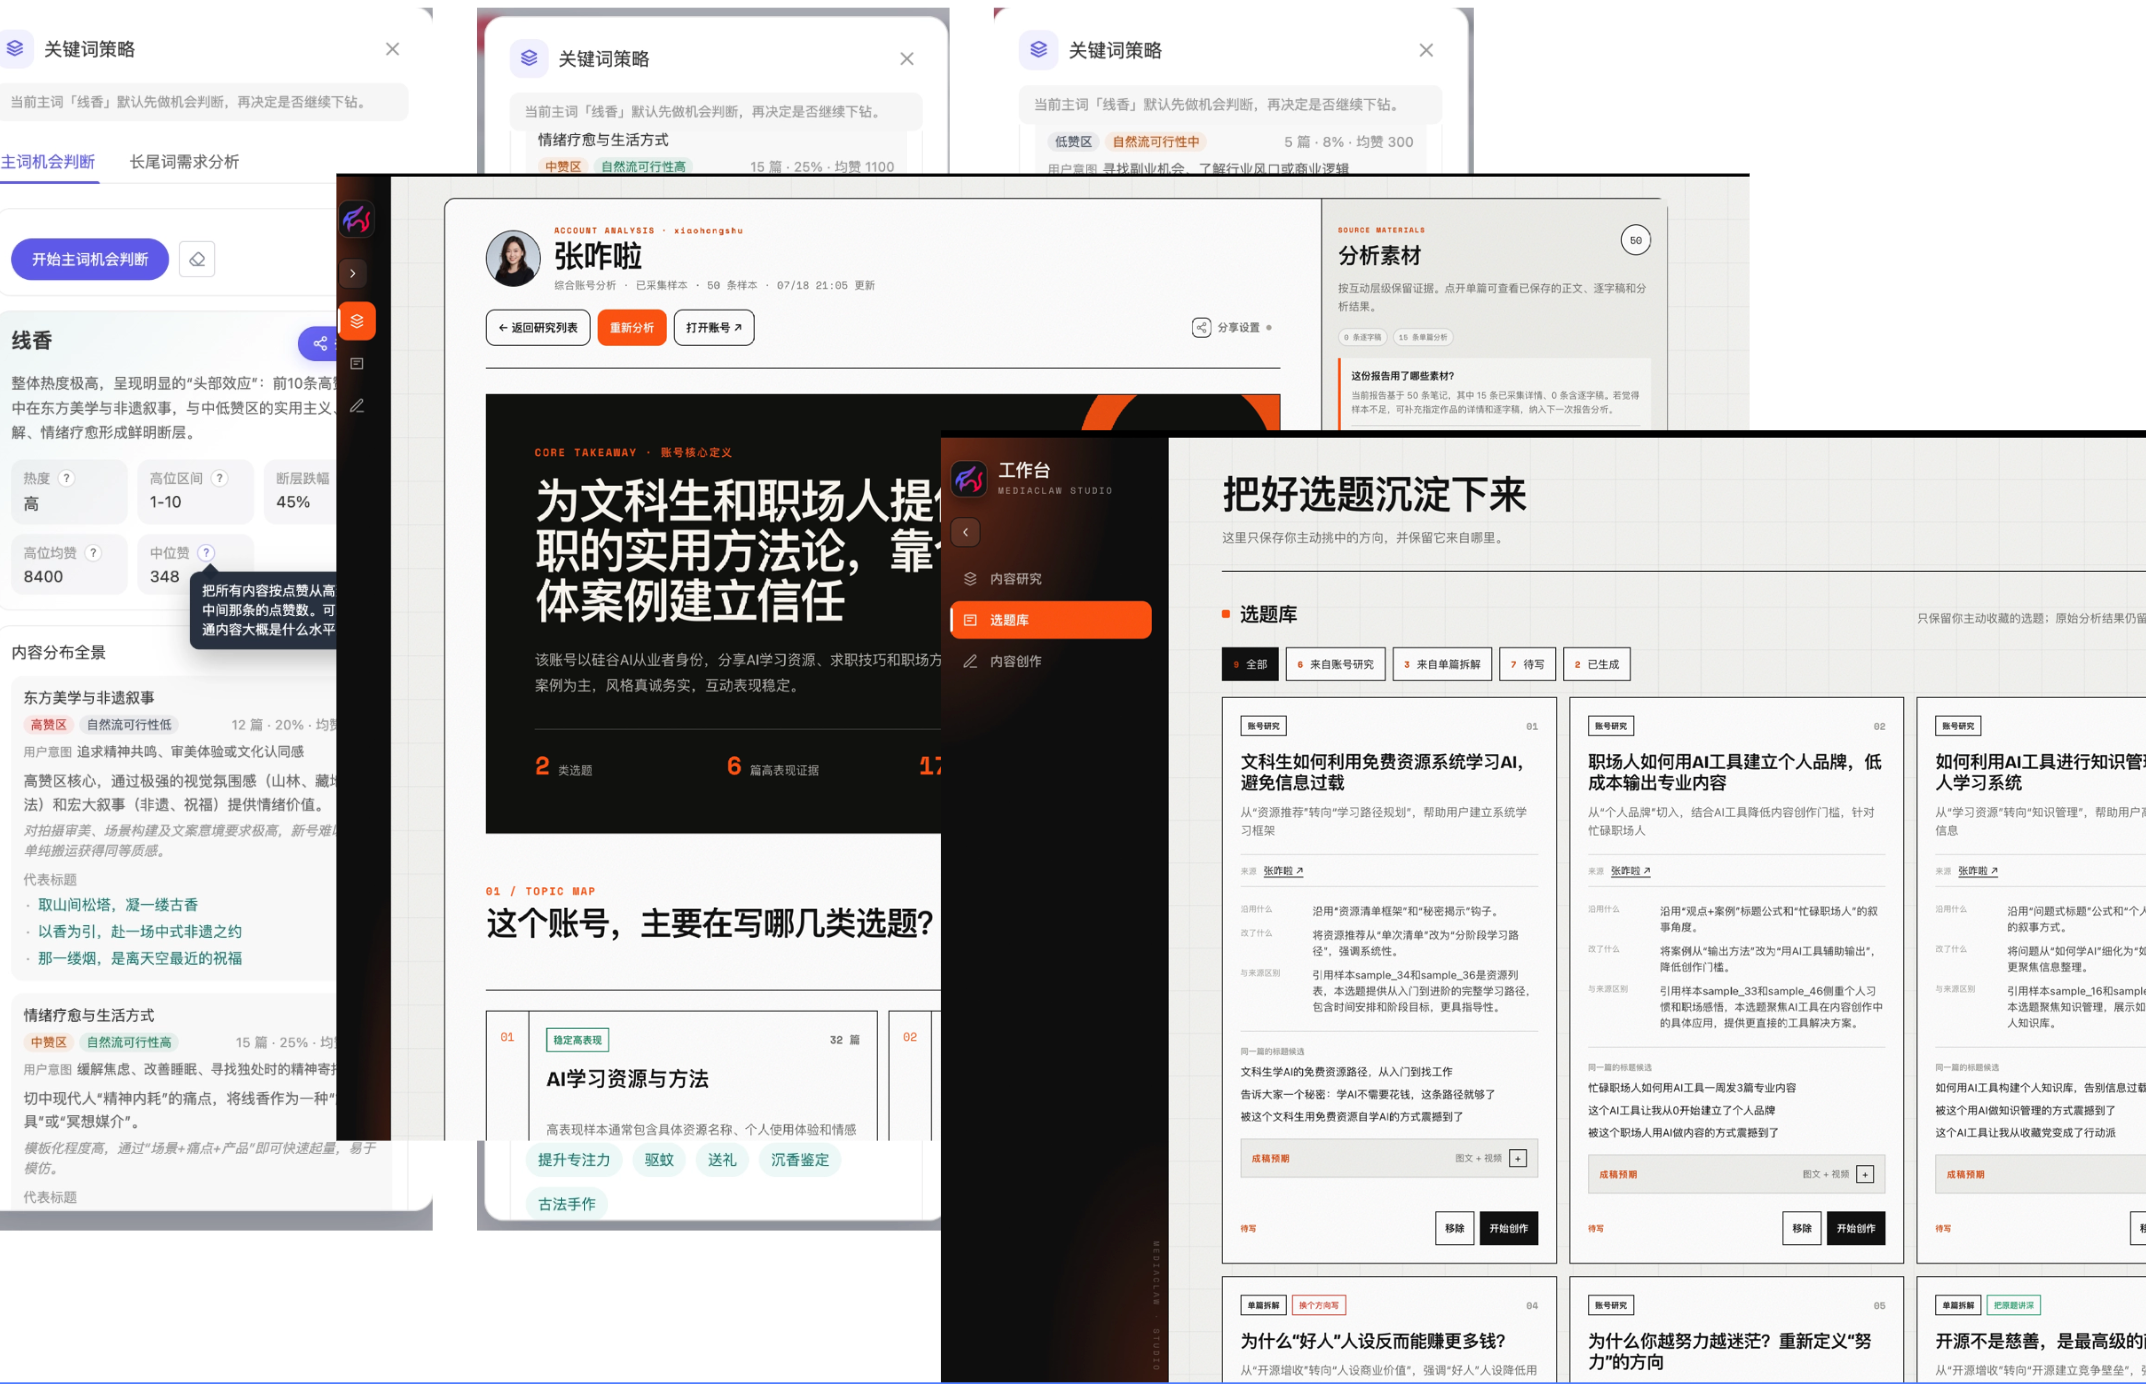Image resolution: width=2146 pixels, height=1384 pixels.
Task: Select the 来自账号研究 filter tab
Action: [x=1335, y=664]
